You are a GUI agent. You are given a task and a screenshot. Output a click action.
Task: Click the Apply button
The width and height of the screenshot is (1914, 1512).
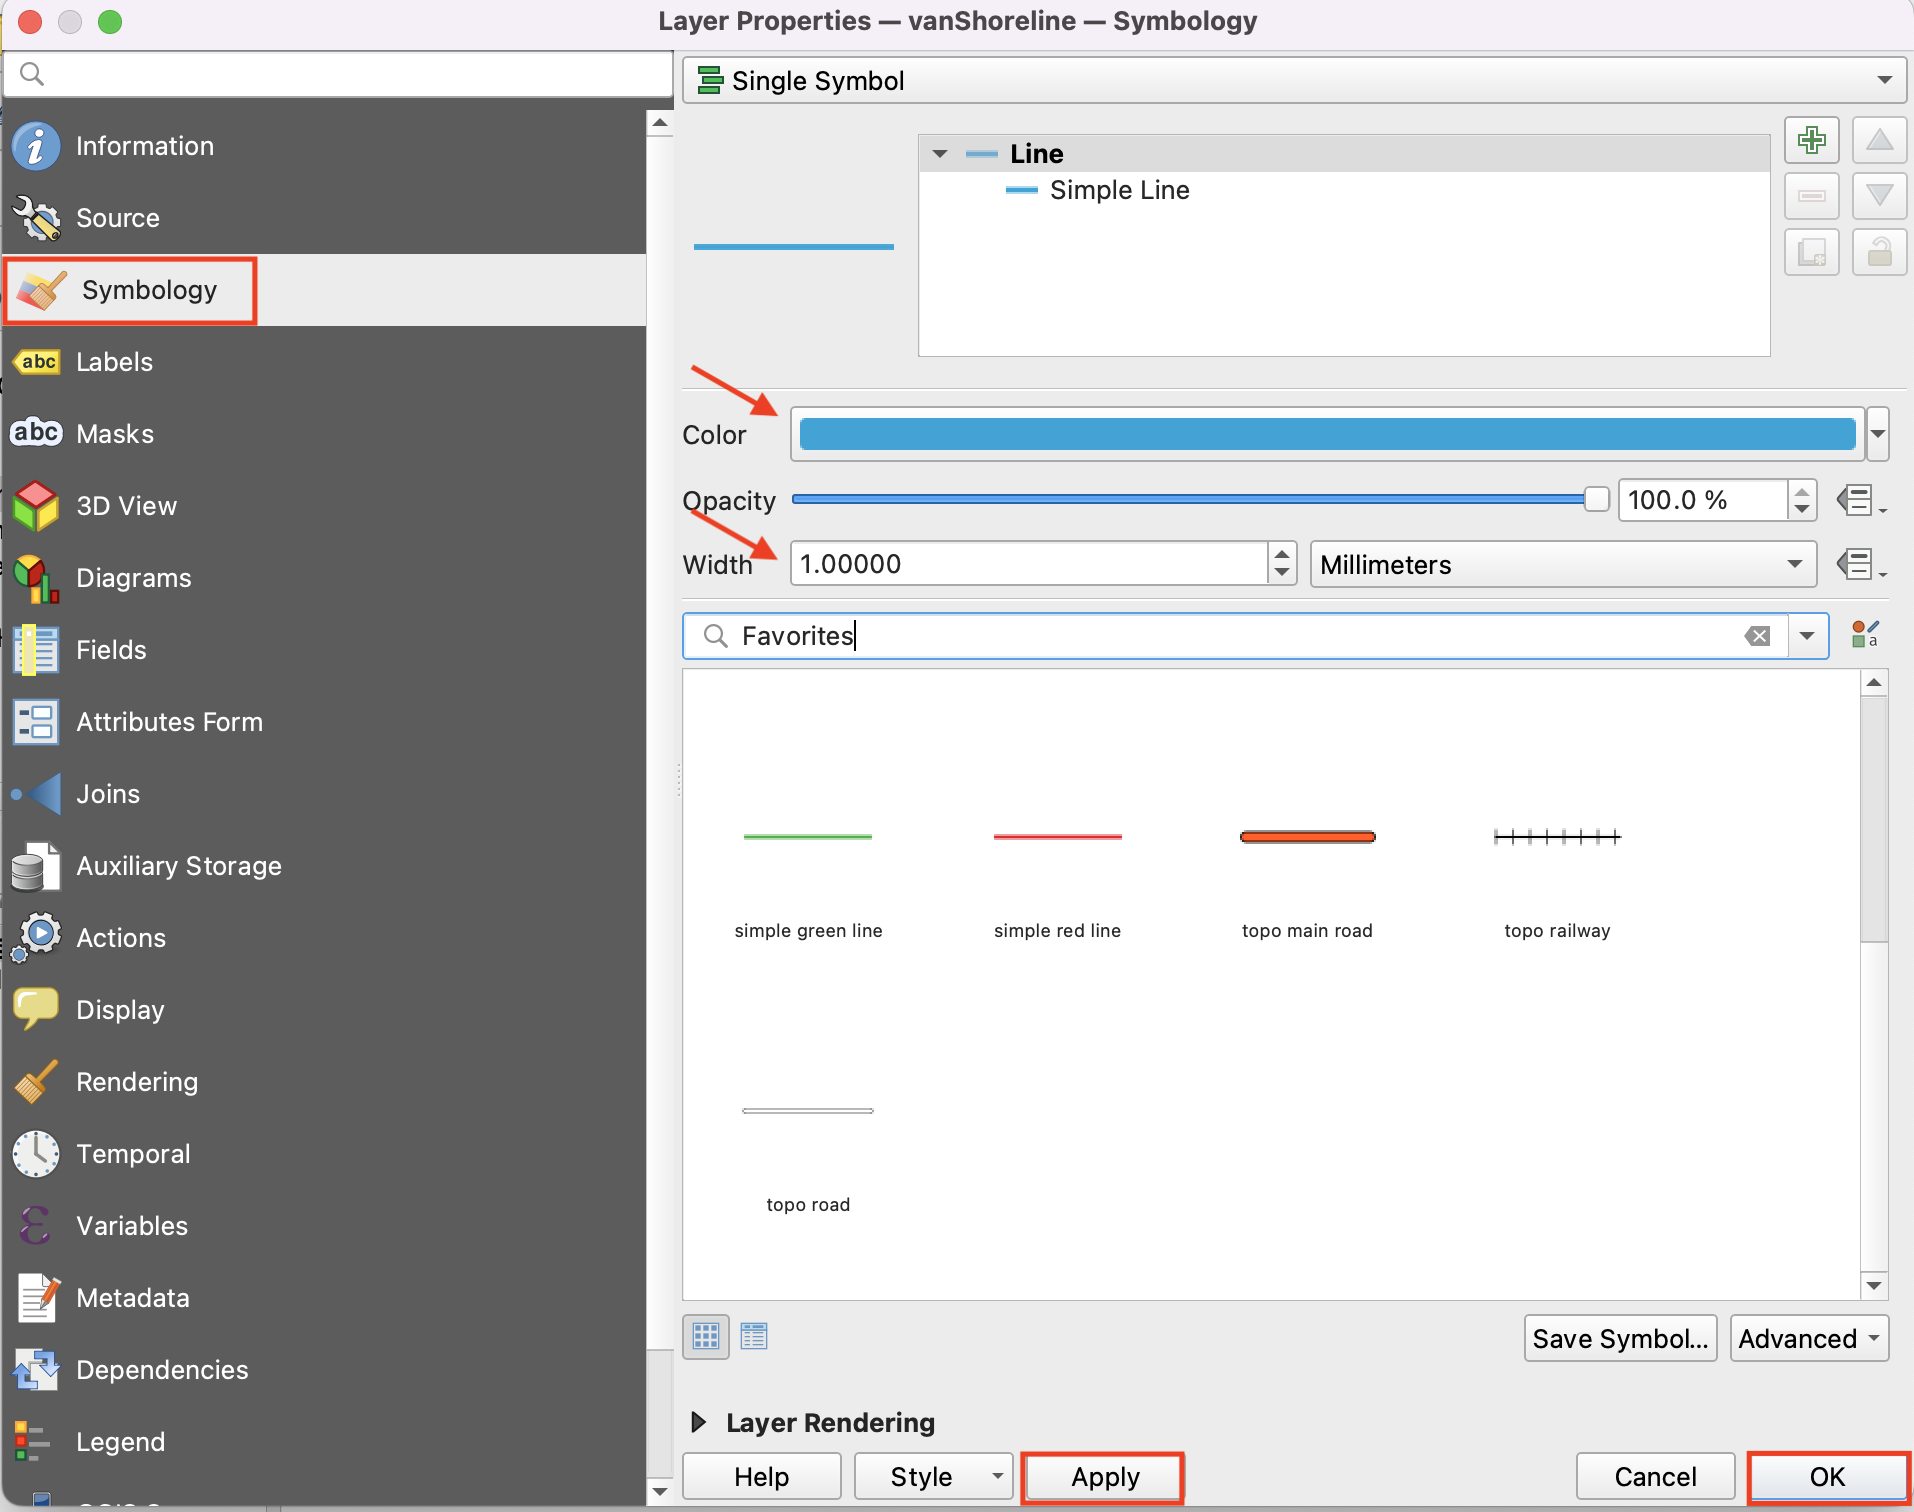click(1104, 1477)
